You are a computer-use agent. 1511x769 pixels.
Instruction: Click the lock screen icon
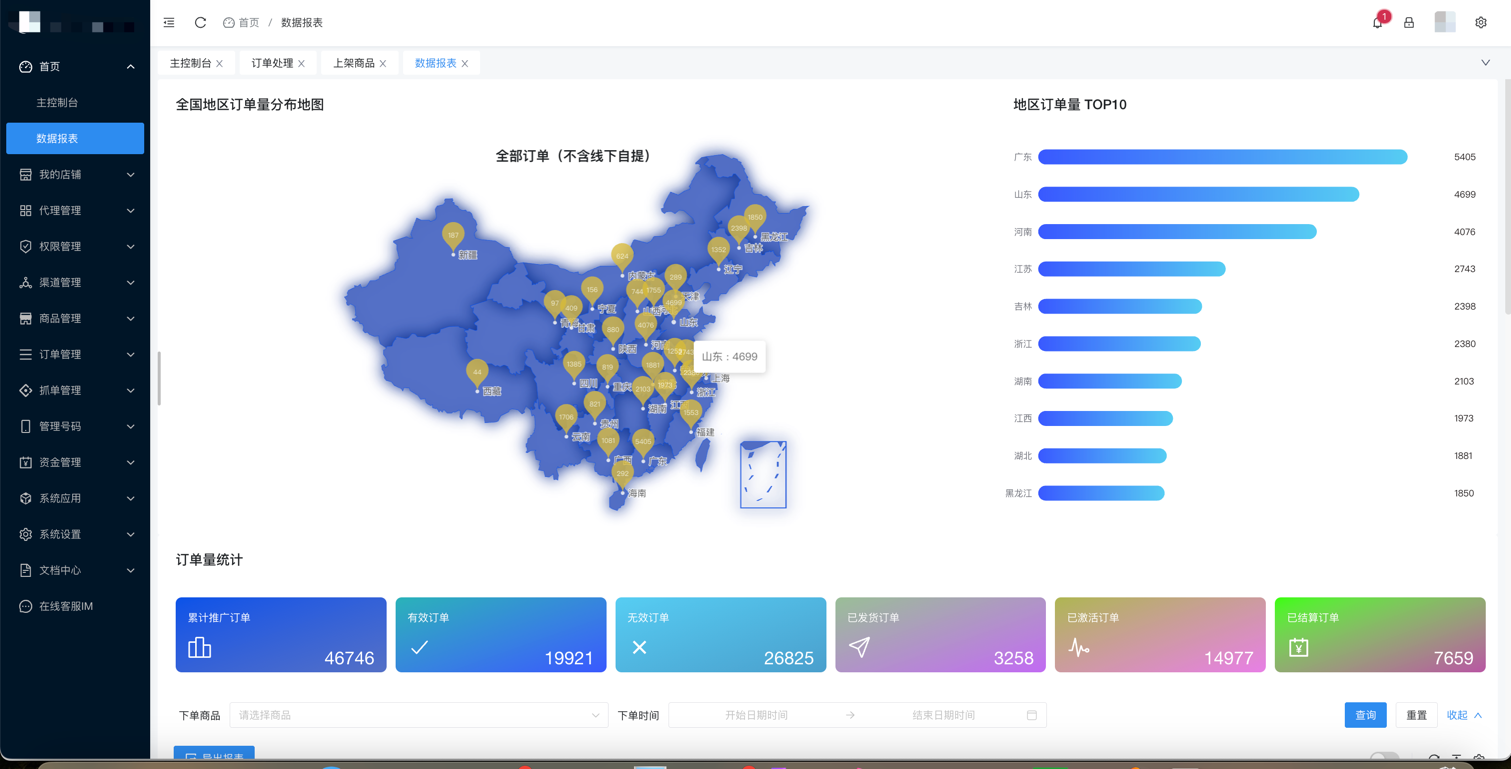1409,22
